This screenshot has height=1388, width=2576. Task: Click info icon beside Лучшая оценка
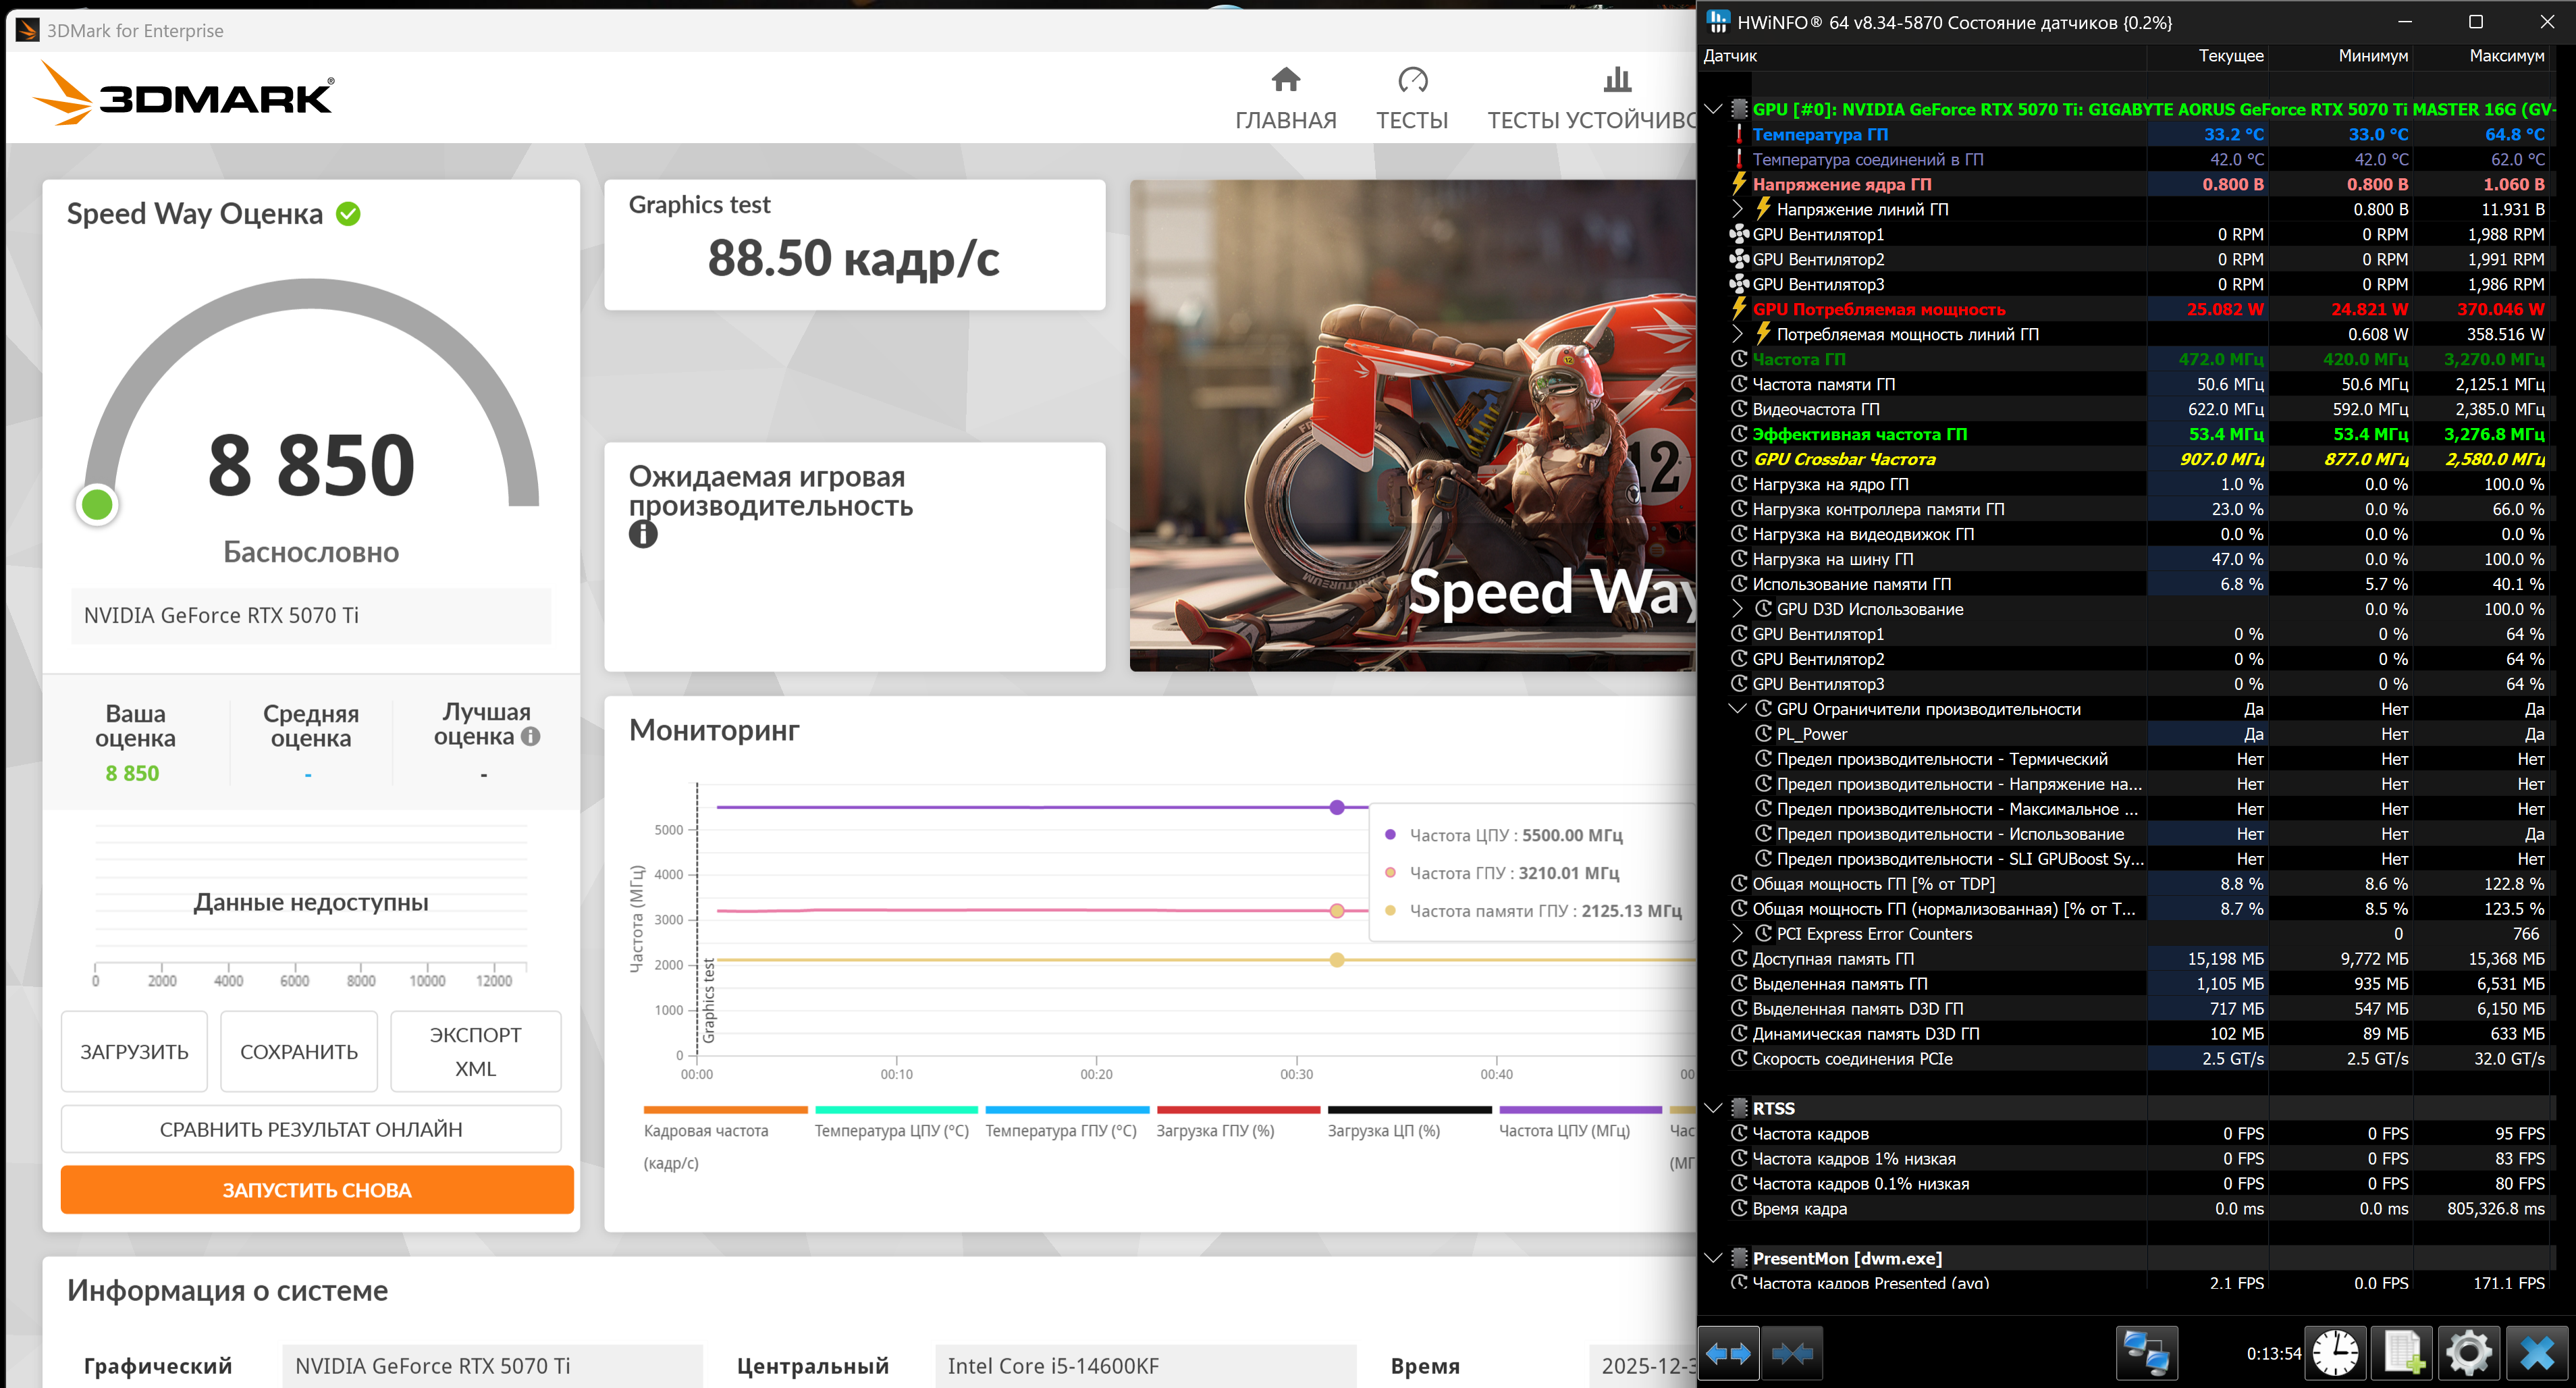click(x=531, y=736)
